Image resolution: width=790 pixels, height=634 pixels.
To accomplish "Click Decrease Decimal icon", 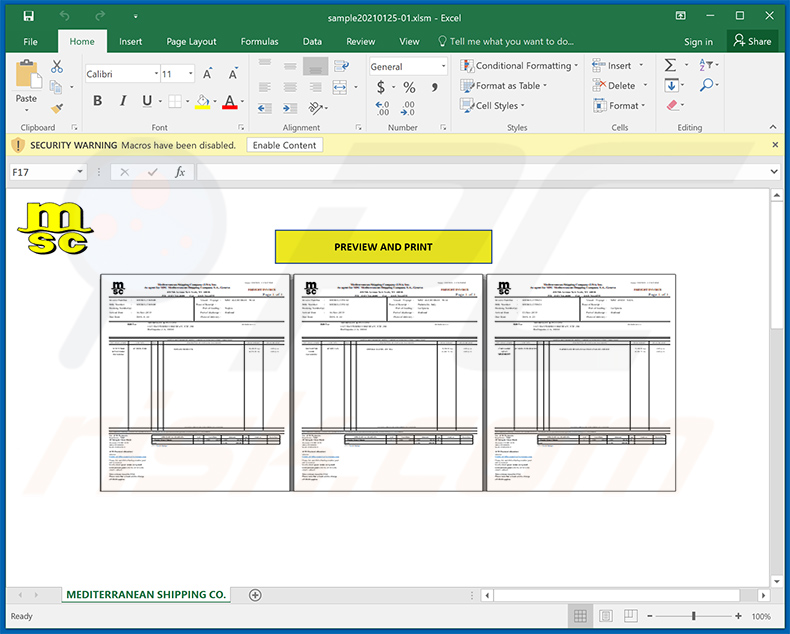I will (407, 108).
